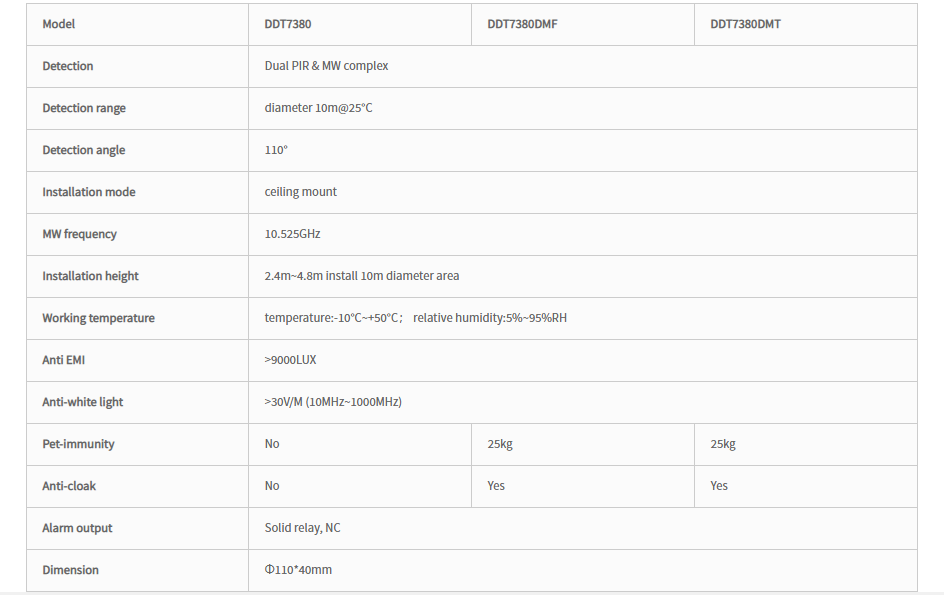Select the diameter 10m@25°C value
The width and height of the screenshot is (944, 595).
coord(318,108)
